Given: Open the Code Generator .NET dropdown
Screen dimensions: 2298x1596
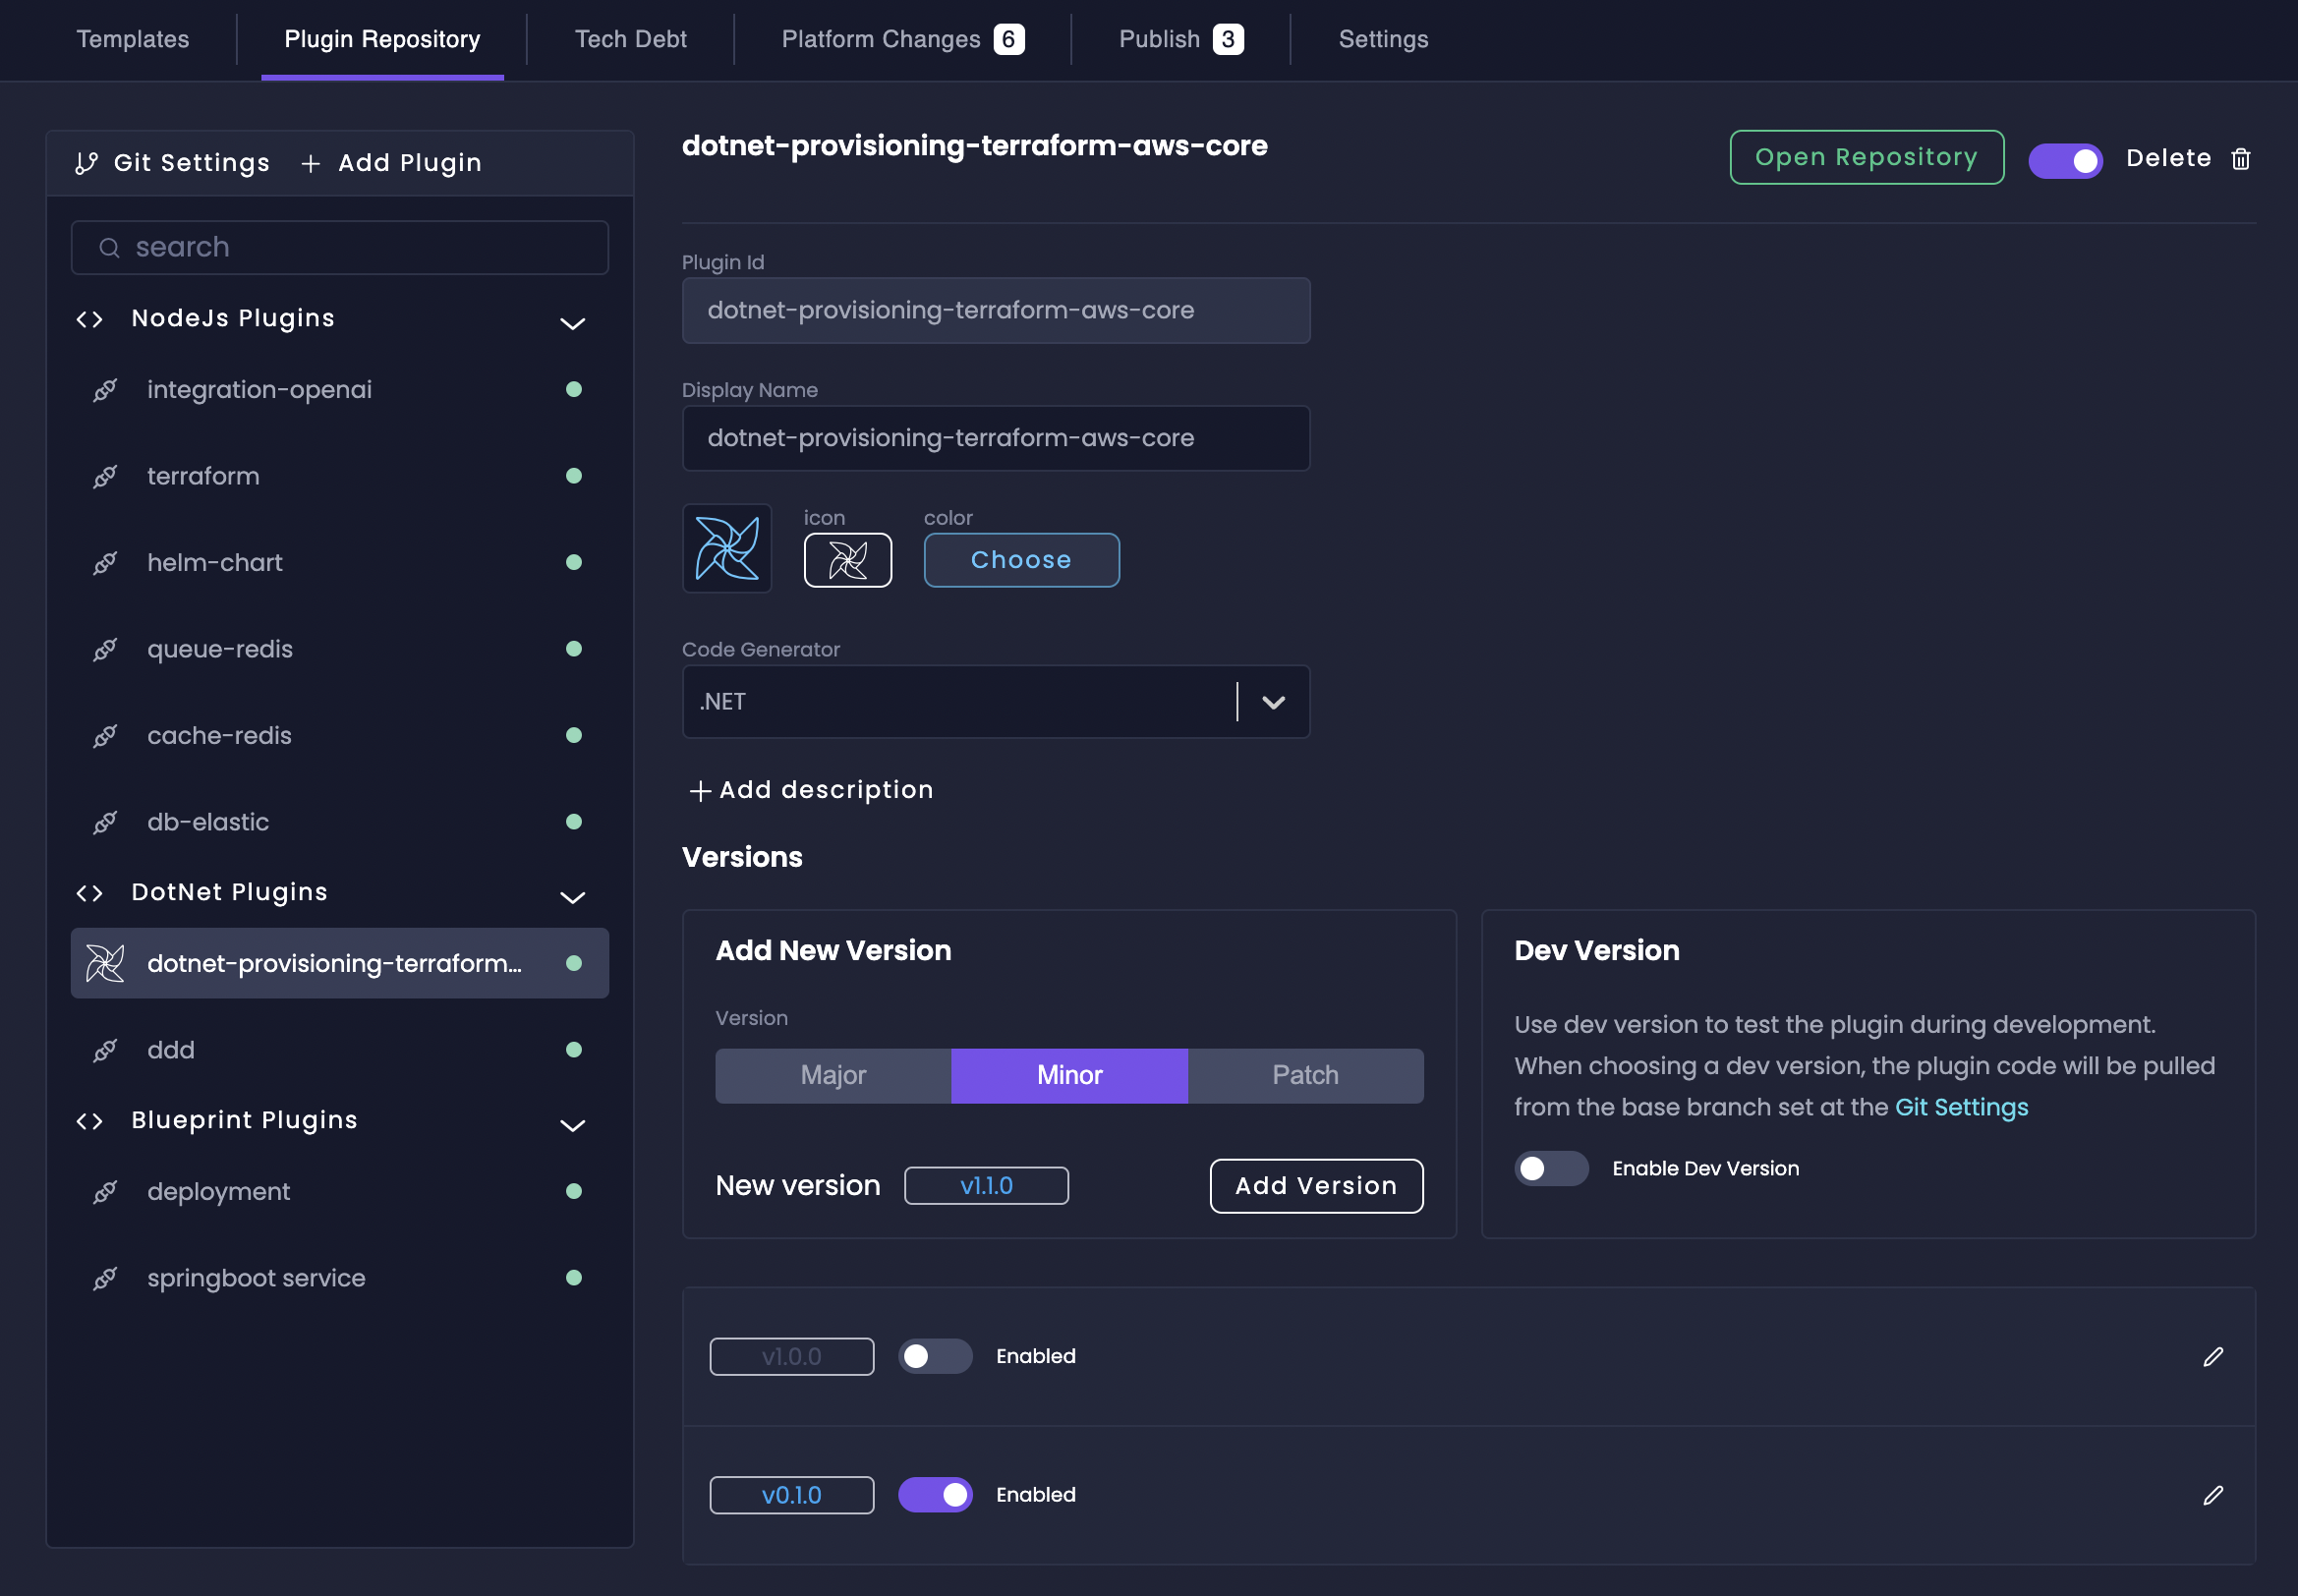Looking at the screenshot, I should [1272, 702].
